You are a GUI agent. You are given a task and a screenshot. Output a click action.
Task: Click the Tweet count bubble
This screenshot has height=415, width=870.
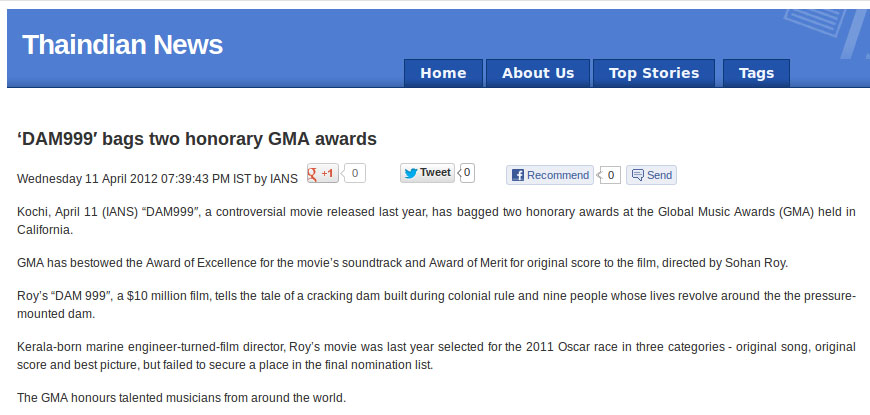coord(467,172)
